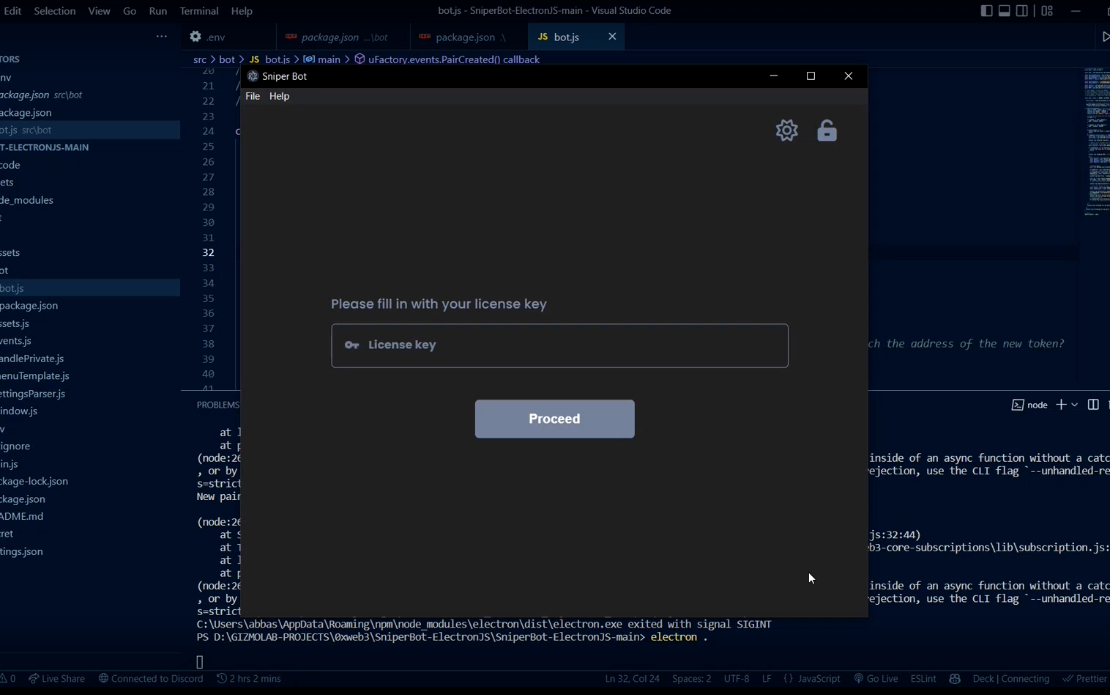Split the terminal using the split icon
Screen dimensions: 1110x695
tap(1093, 405)
